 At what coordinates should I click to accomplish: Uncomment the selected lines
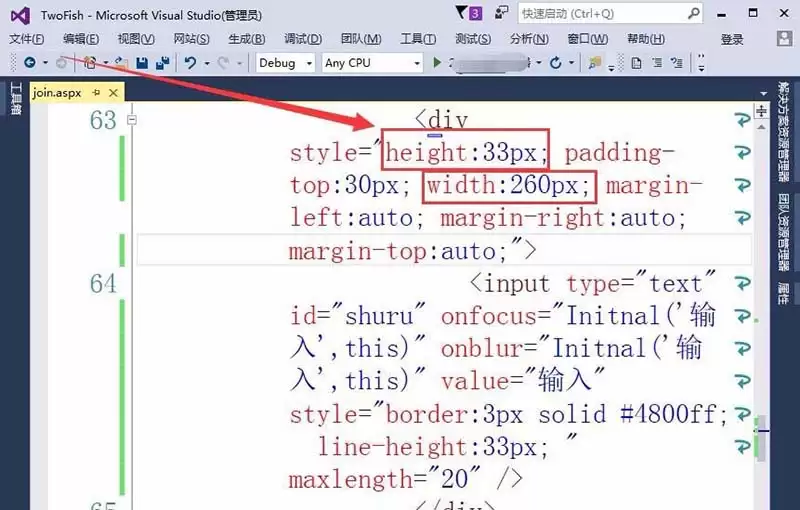click(x=677, y=63)
